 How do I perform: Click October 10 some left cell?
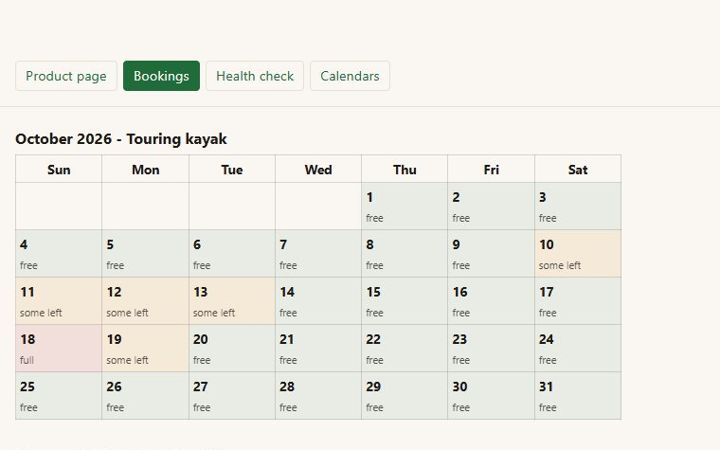(578, 253)
